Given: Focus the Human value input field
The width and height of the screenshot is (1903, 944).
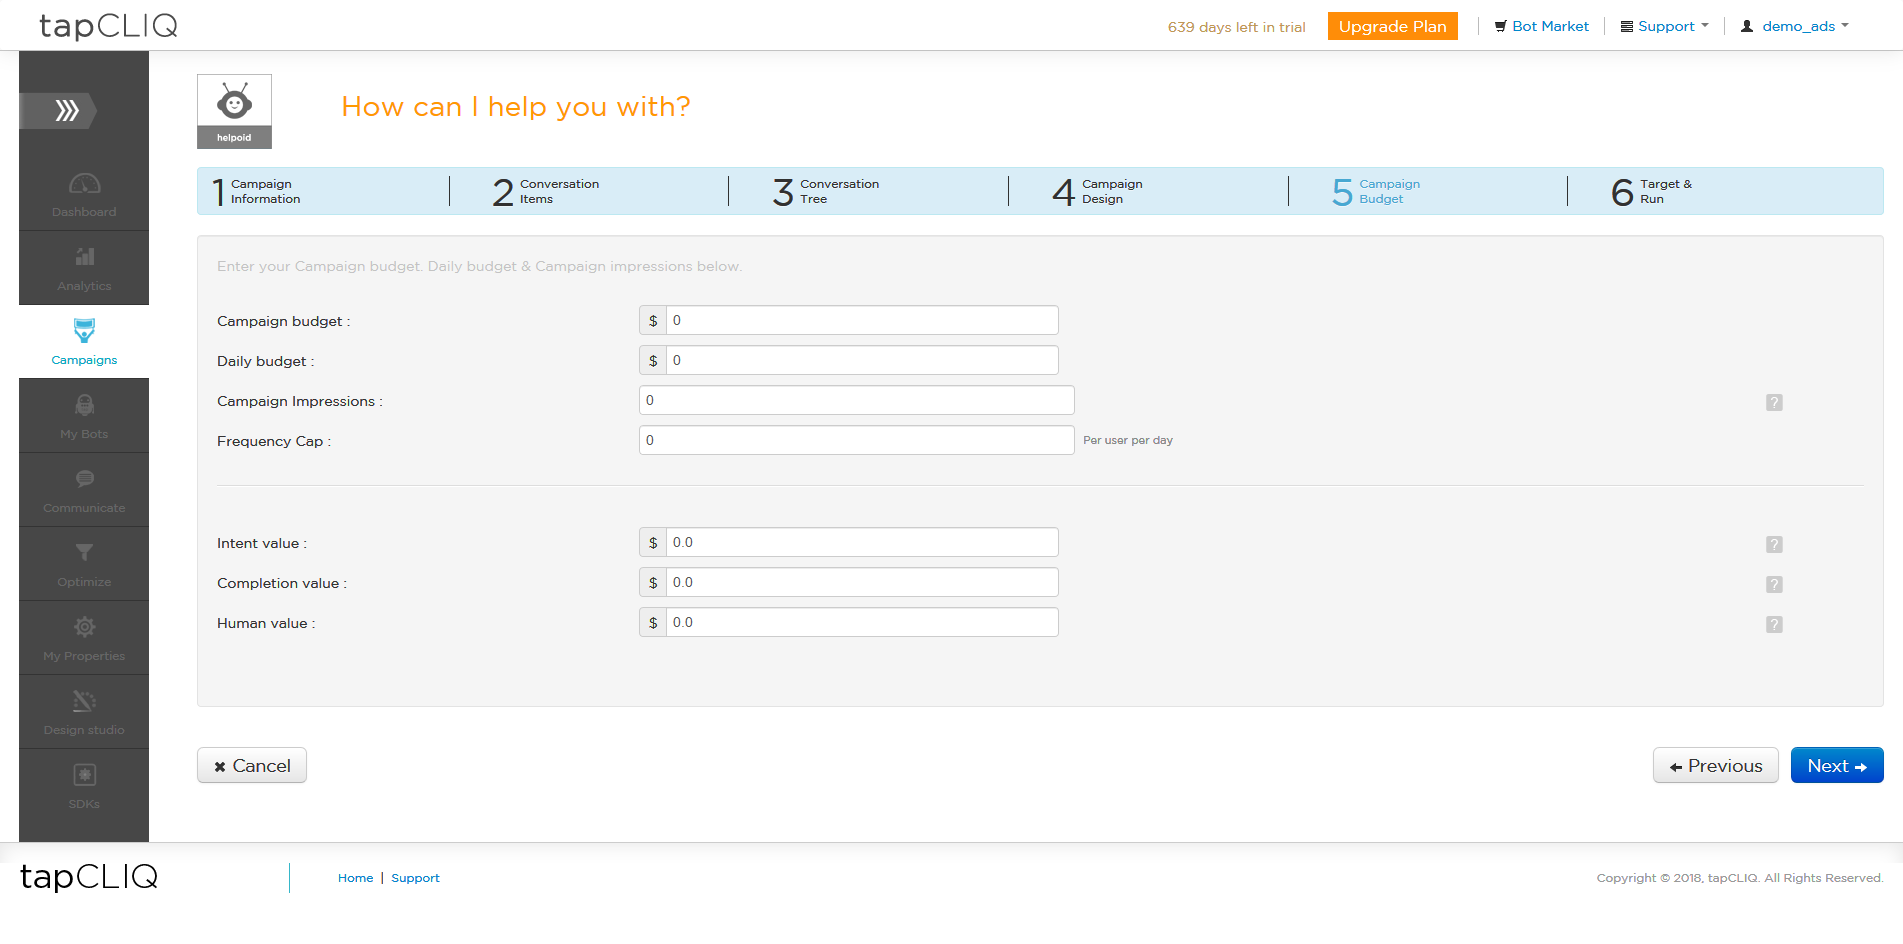Looking at the screenshot, I should [862, 622].
